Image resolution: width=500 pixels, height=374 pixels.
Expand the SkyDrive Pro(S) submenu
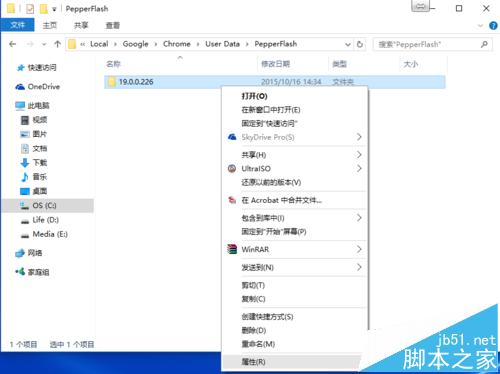point(295,137)
